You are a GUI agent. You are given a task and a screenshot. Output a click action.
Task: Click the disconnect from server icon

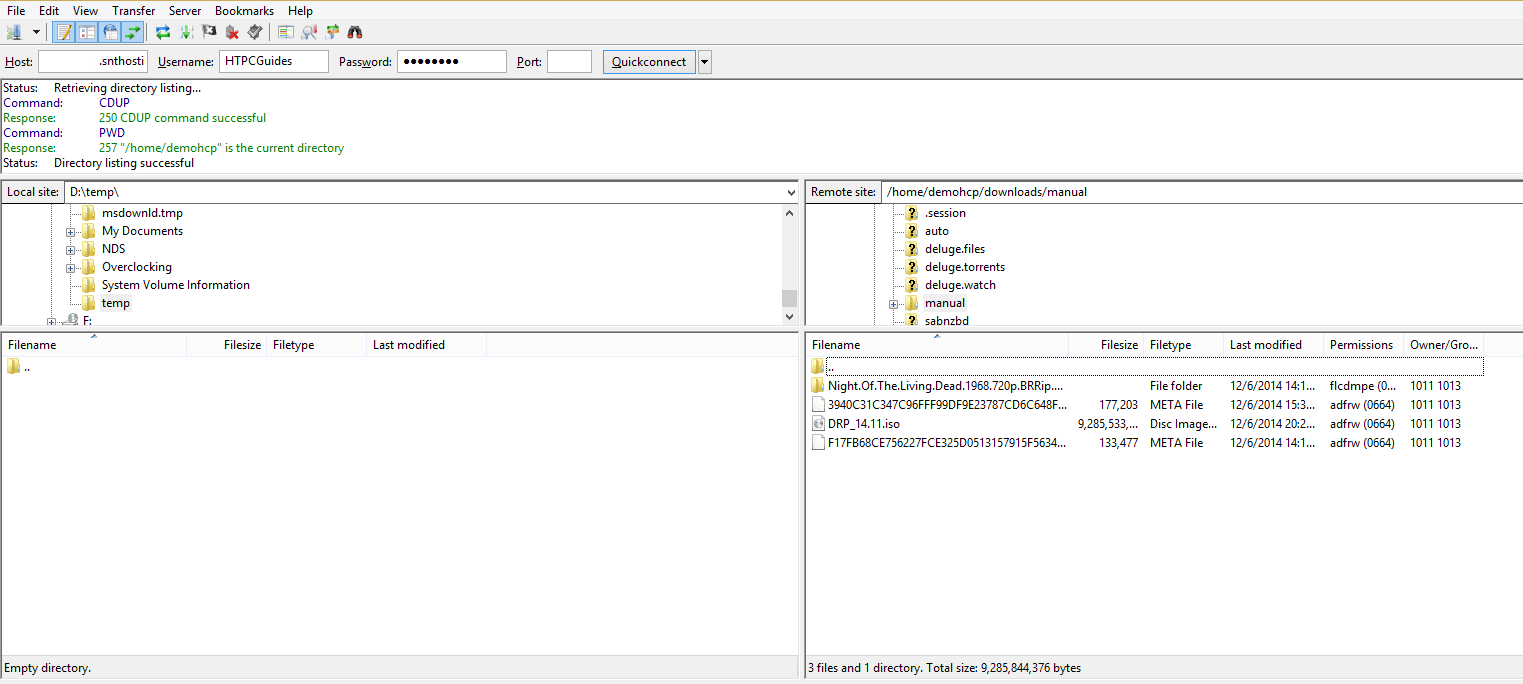point(232,32)
